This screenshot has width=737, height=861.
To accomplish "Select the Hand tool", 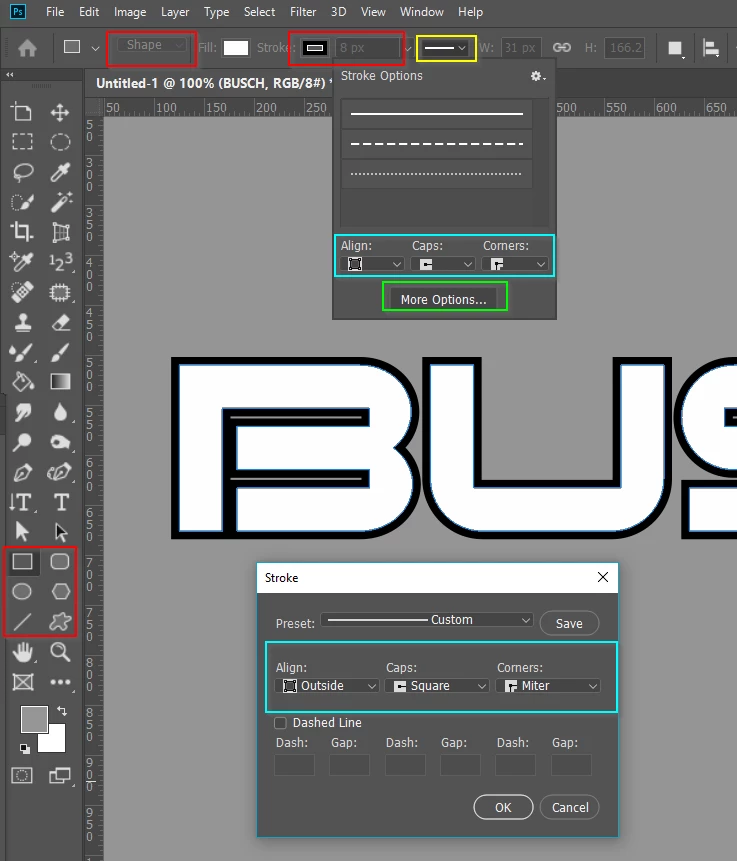I will point(22,652).
